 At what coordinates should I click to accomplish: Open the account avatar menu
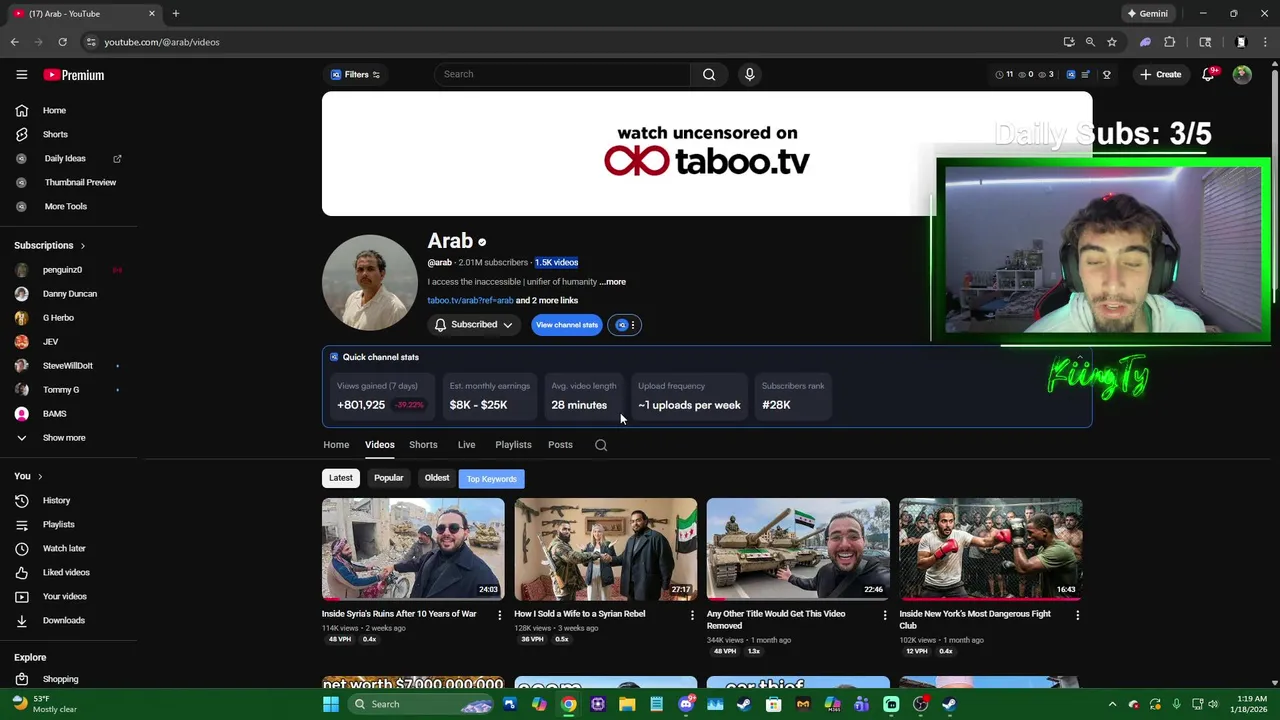click(x=1242, y=75)
